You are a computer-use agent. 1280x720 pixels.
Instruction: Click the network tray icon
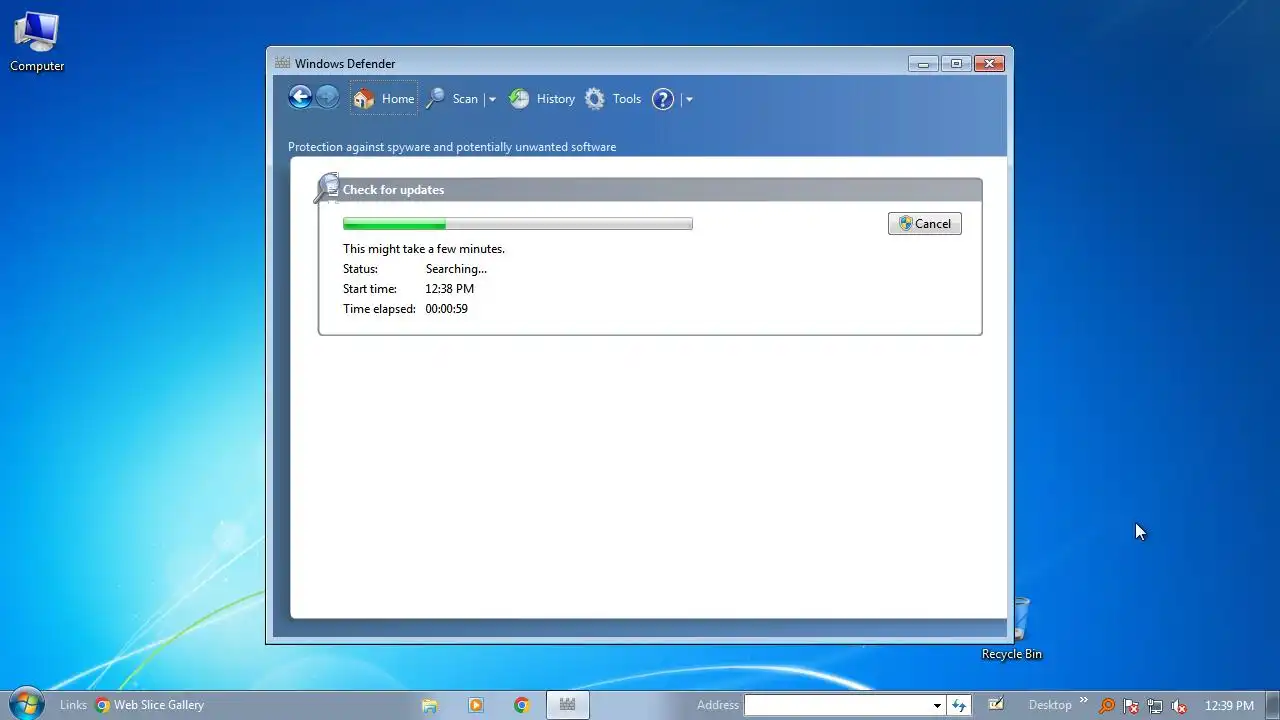point(1155,706)
